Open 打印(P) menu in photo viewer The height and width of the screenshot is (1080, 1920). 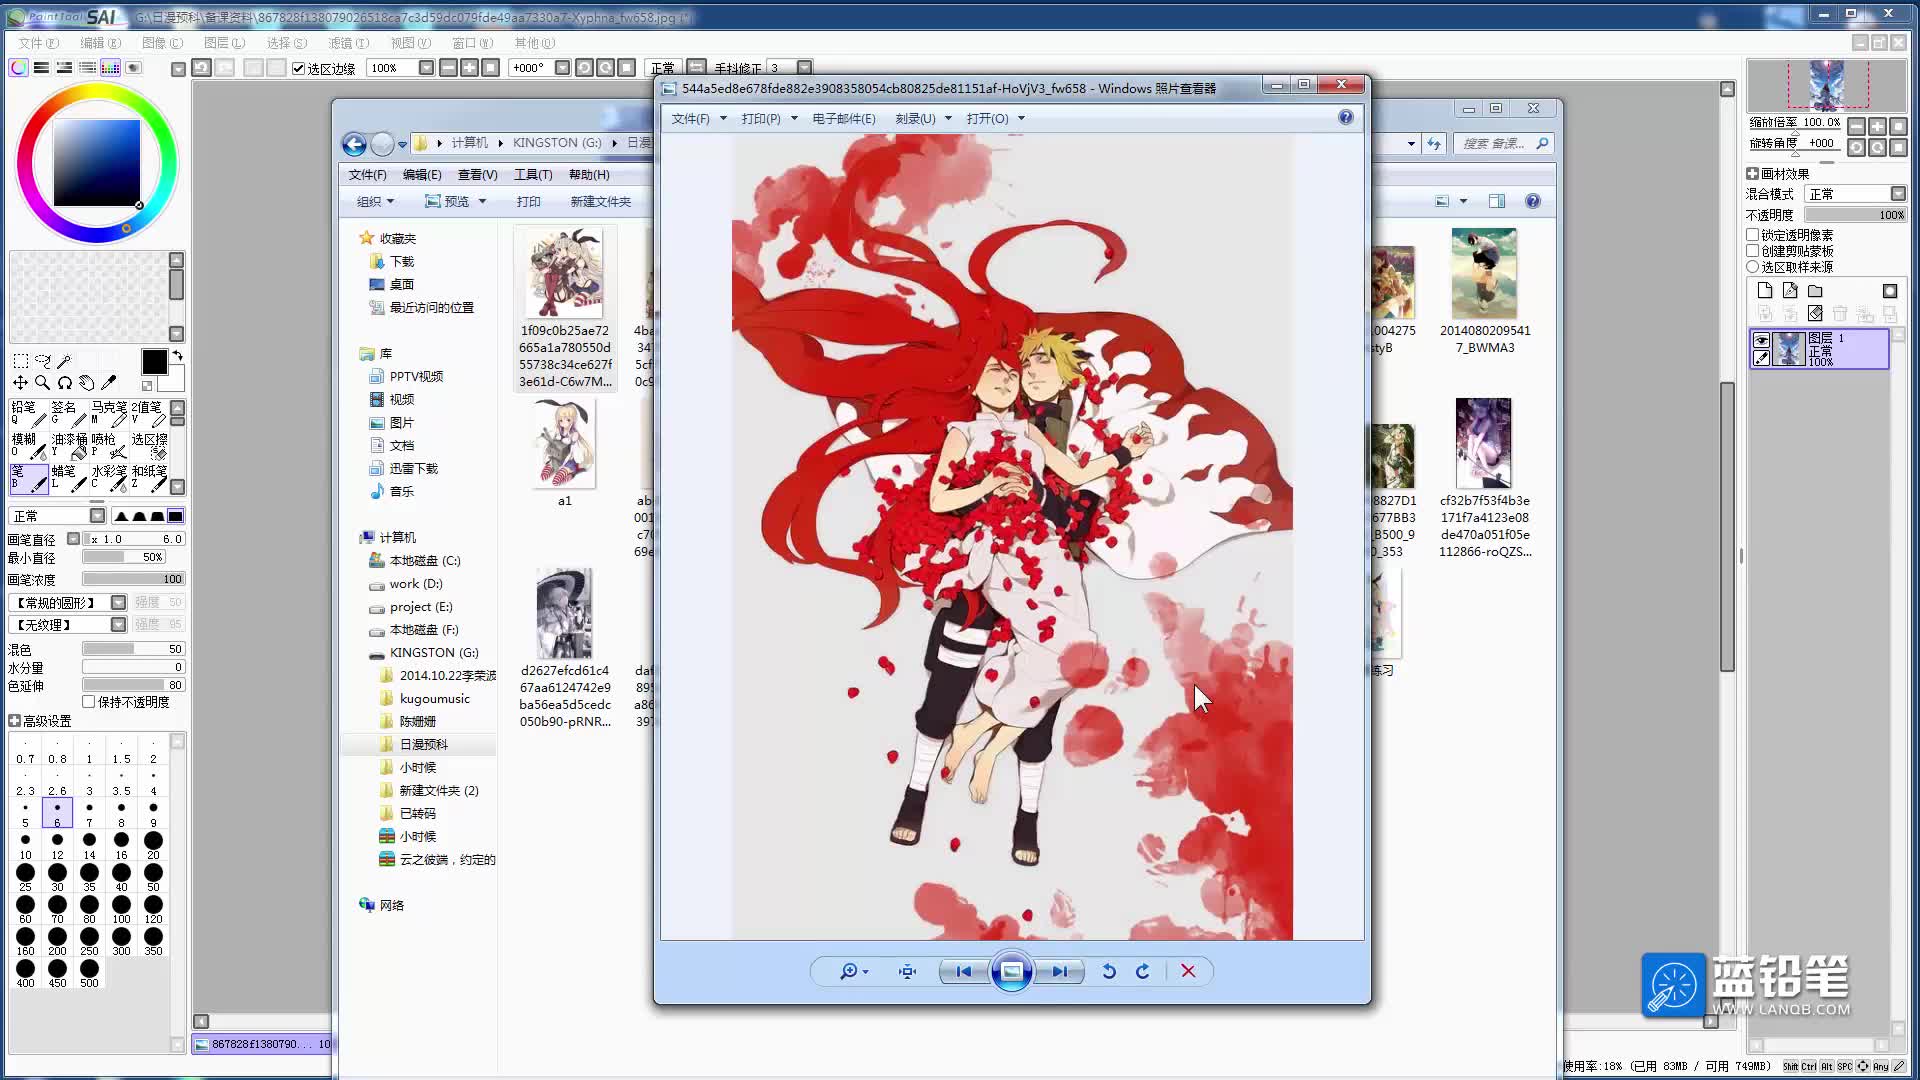point(769,118)
